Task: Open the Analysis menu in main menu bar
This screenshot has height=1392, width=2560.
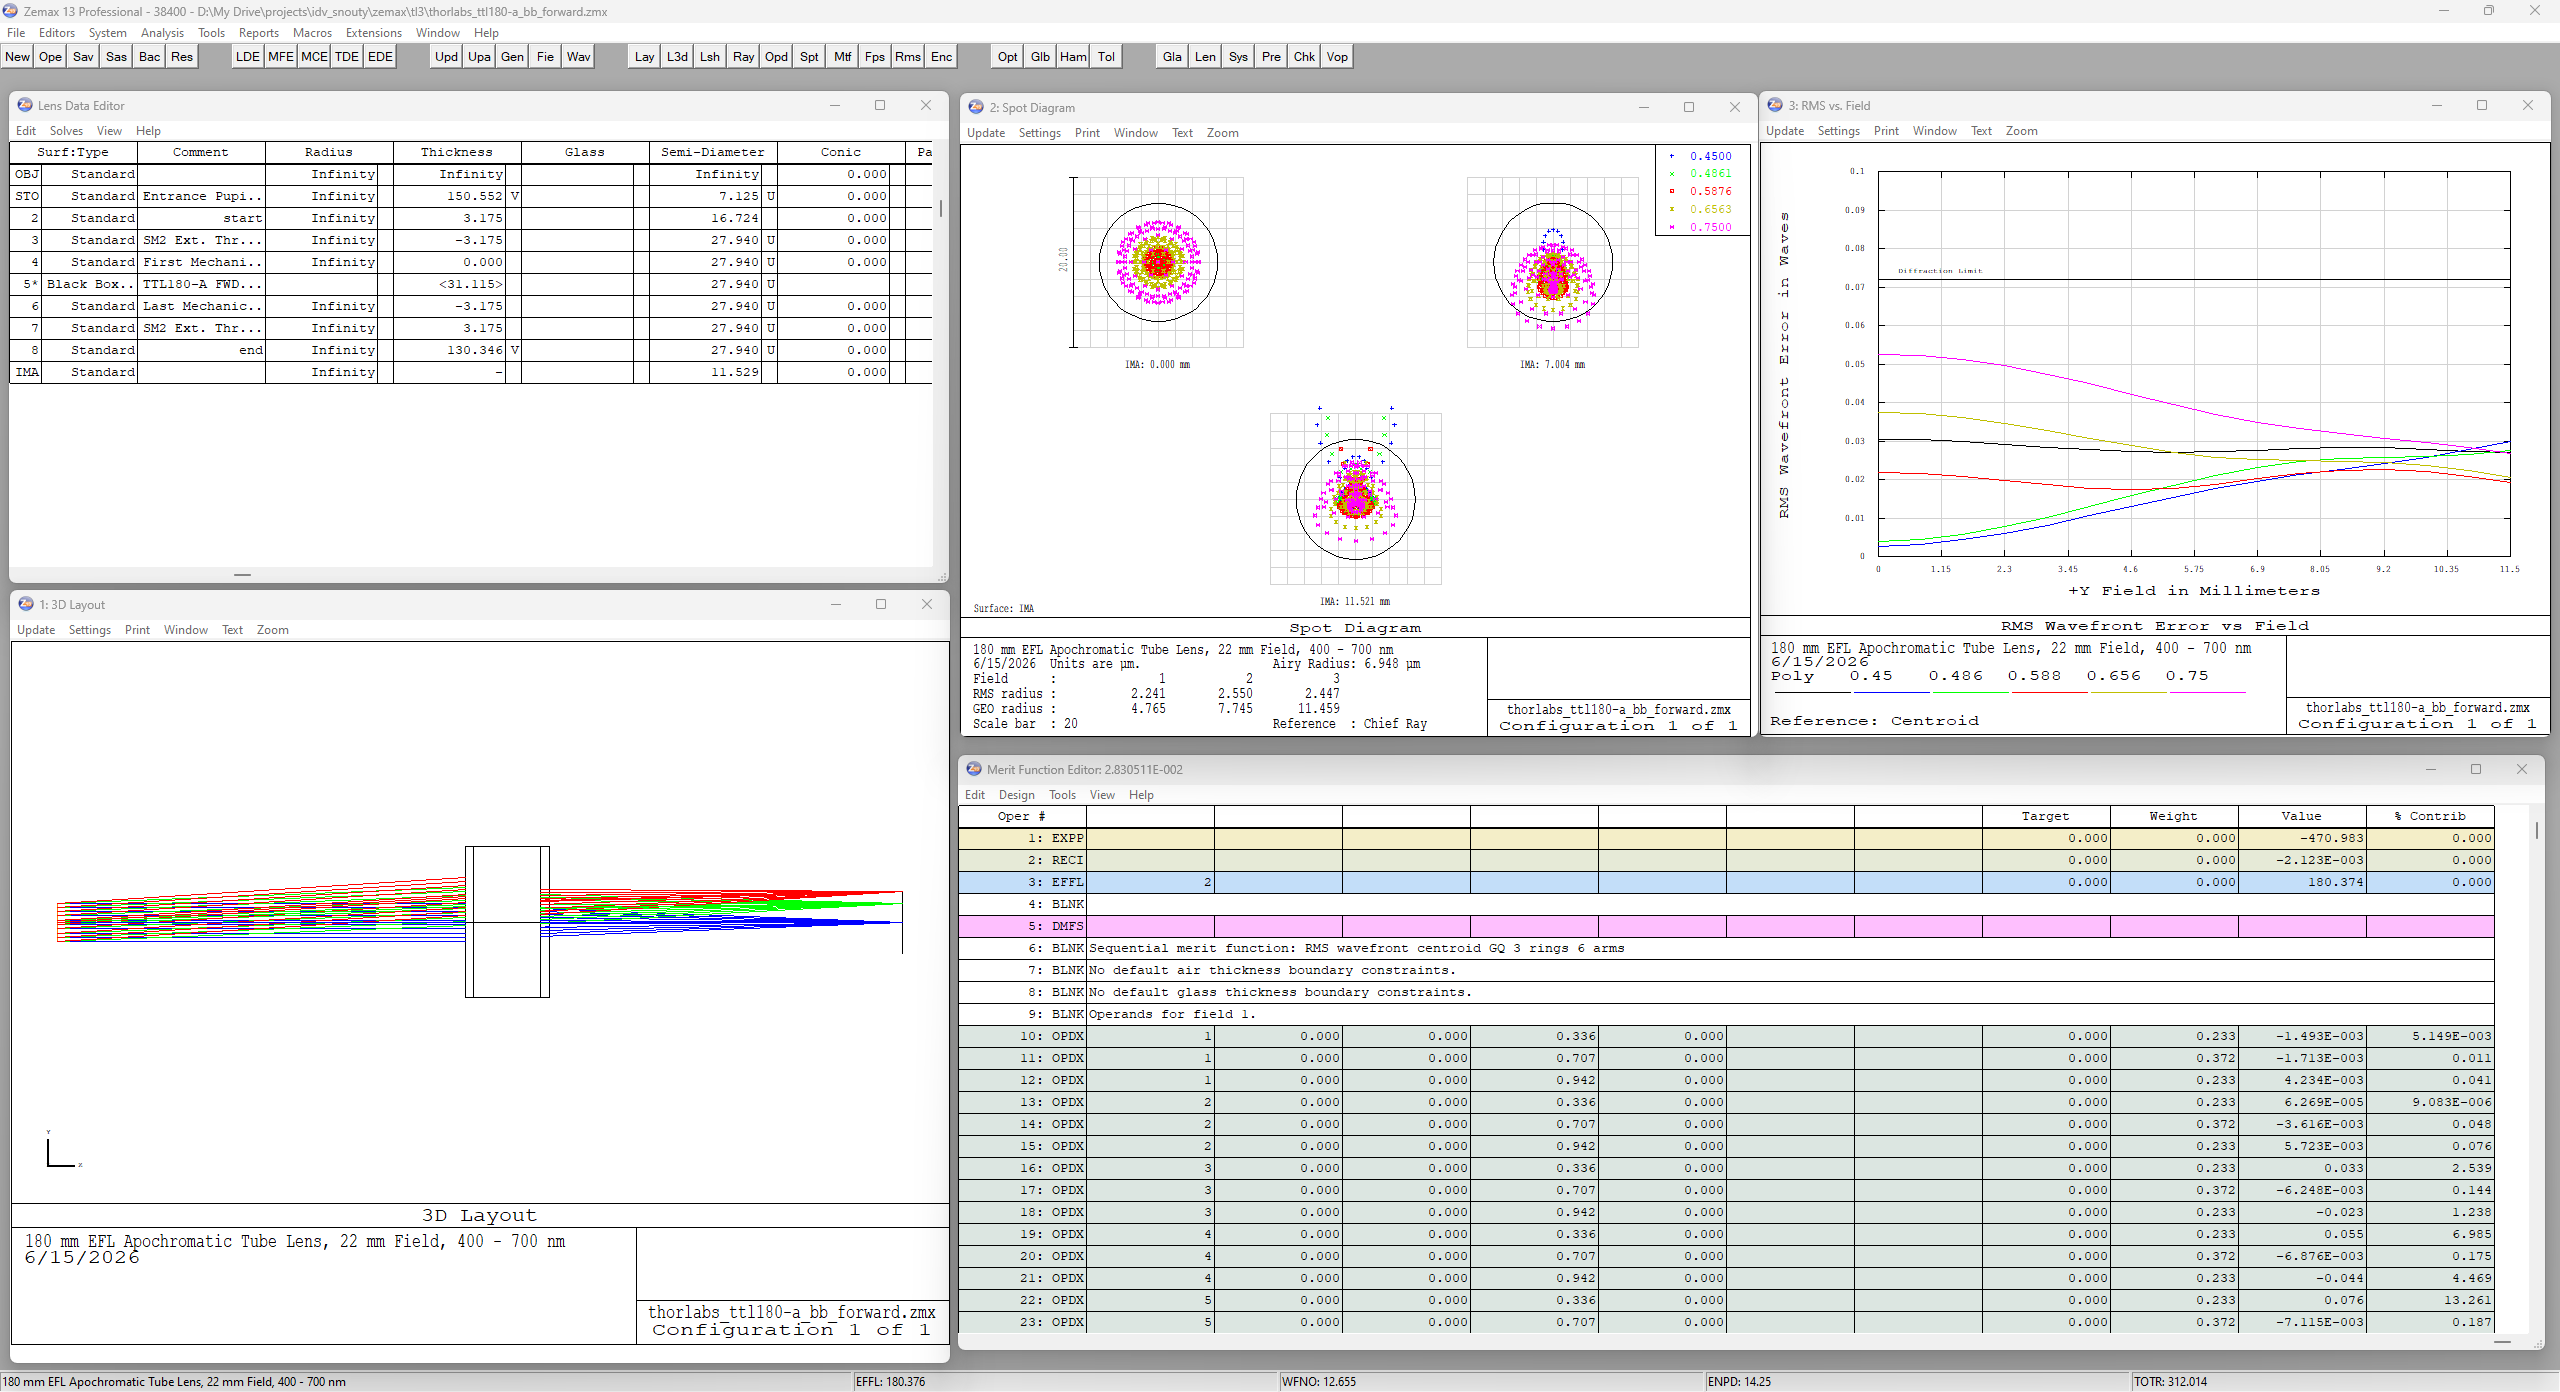Action: point(162,33)
